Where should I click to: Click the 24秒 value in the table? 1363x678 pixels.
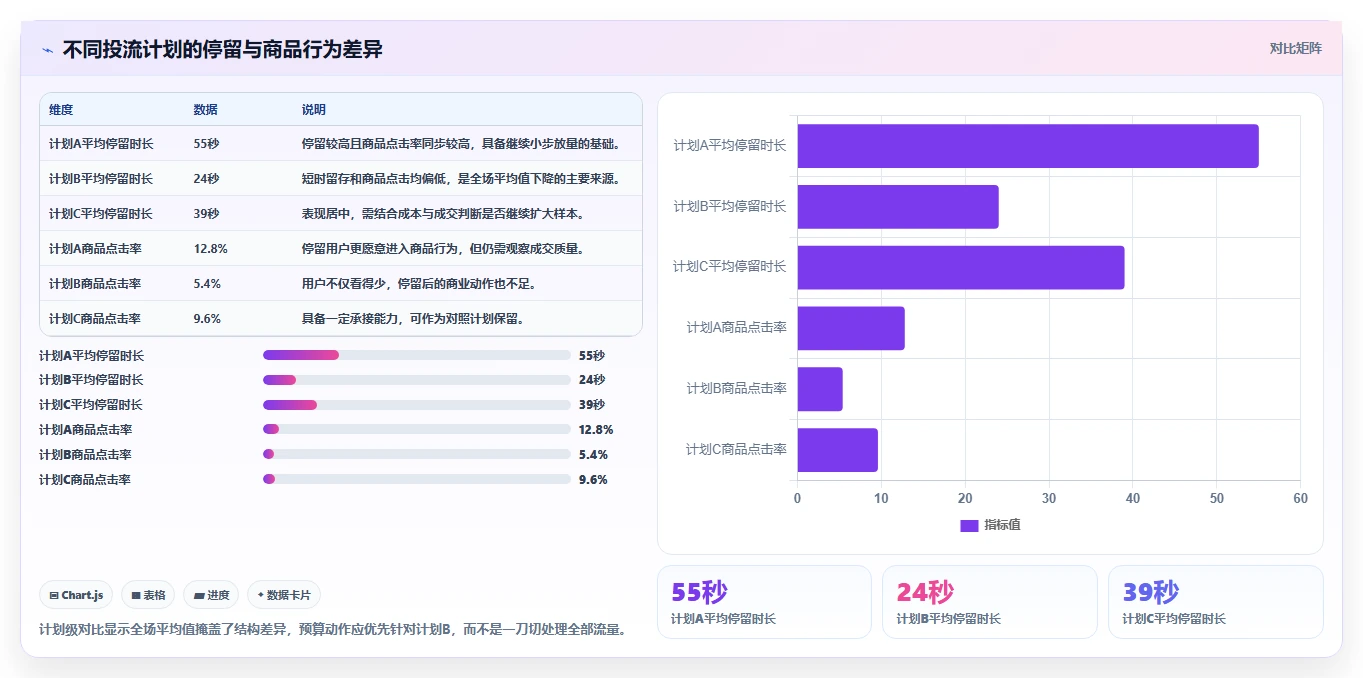206,179
